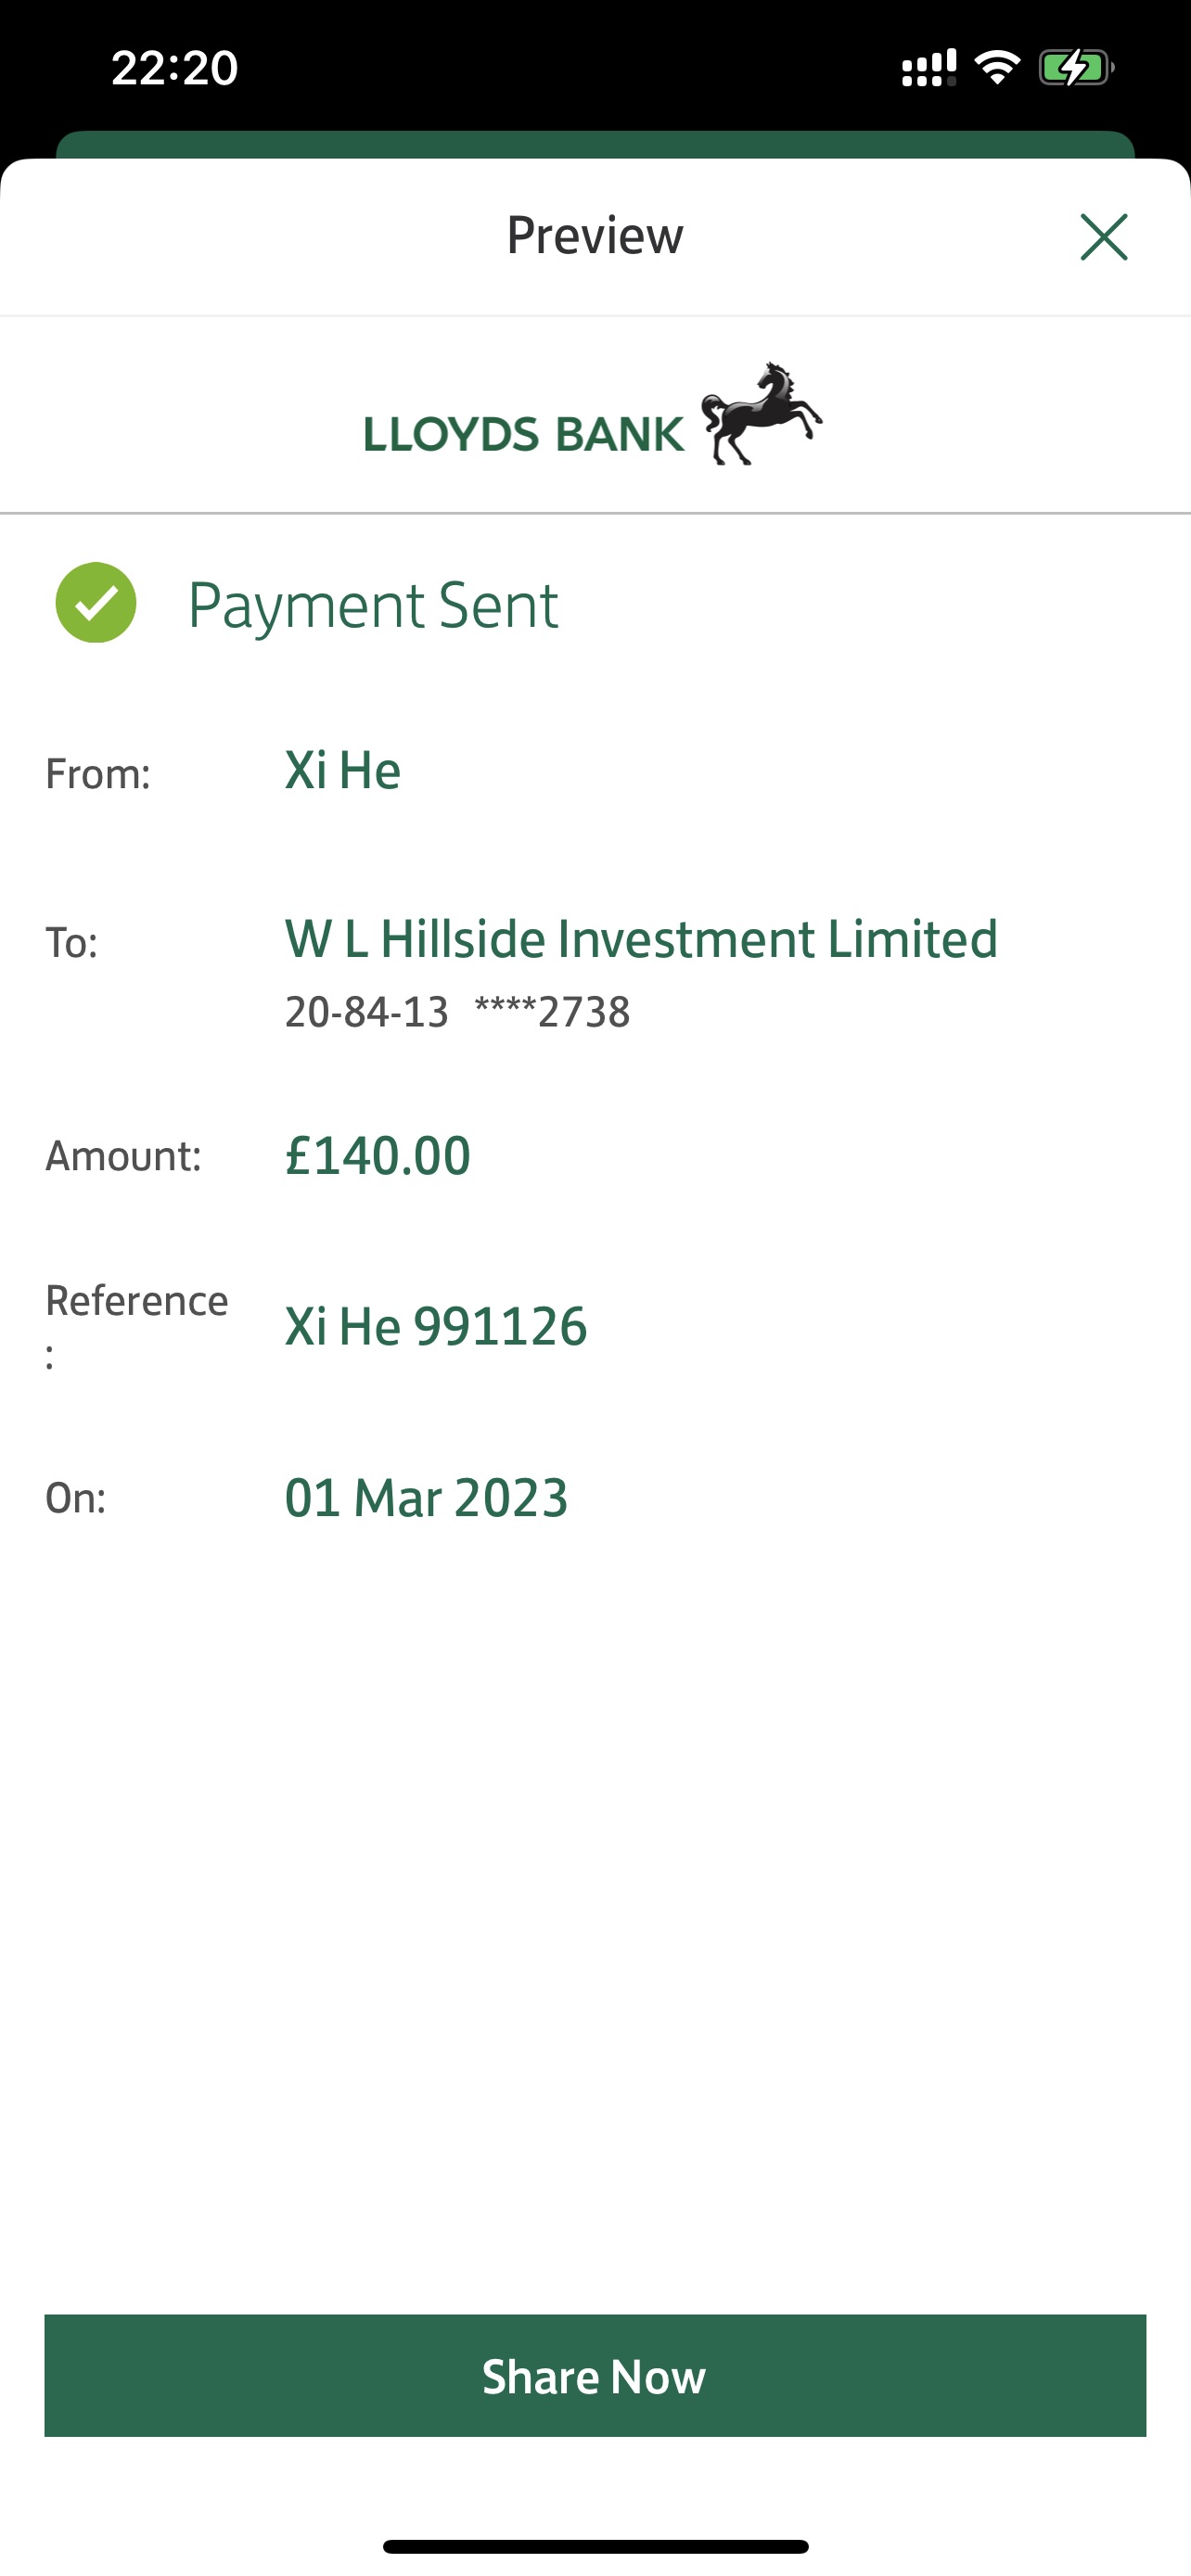Select the reference Xi He 991126
This screenshot has width=1191, height=2576.
436,1327
